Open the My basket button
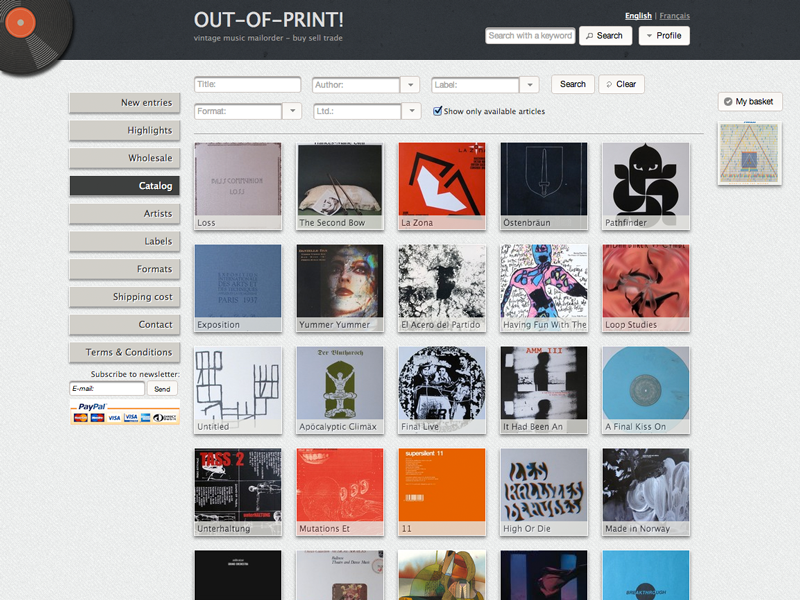The width and height of the screenshot is (800, 600). 749,102
